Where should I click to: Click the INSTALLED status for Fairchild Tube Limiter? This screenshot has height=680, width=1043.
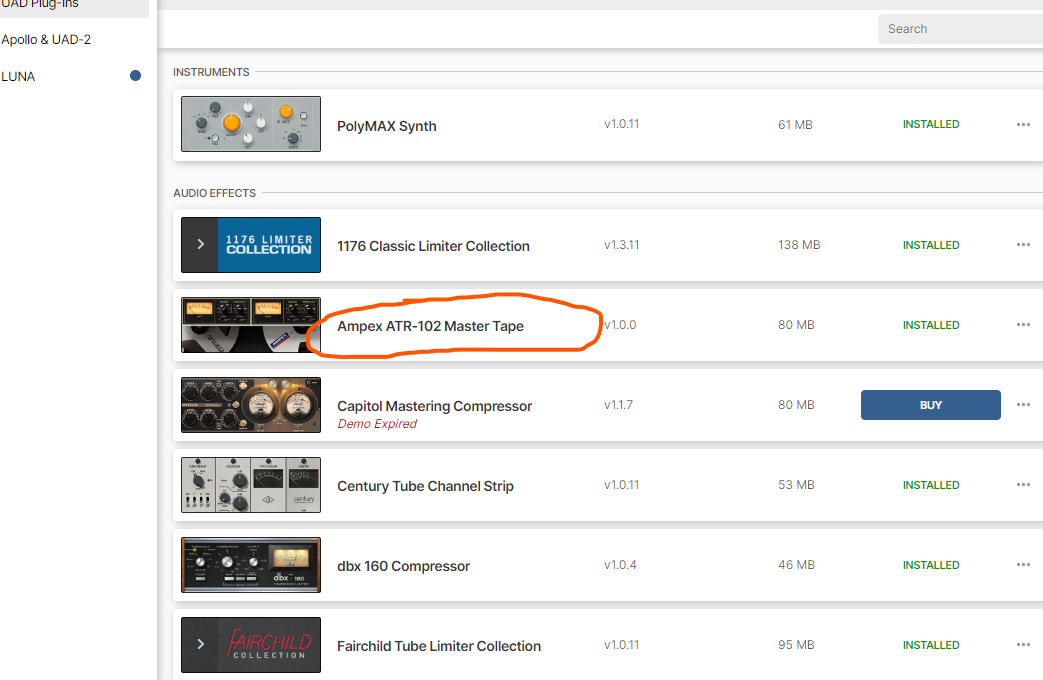[931, 645]
